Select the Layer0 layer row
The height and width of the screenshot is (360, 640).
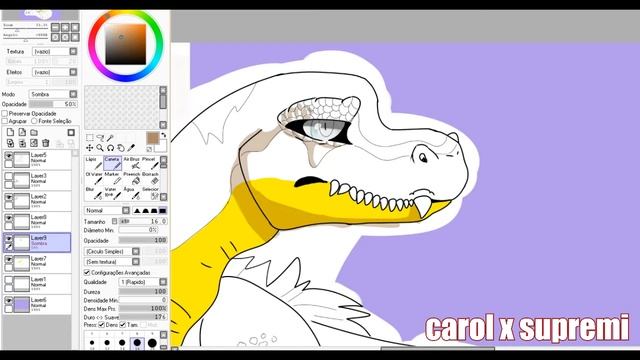pyautogui.click(x=37, y=222)
